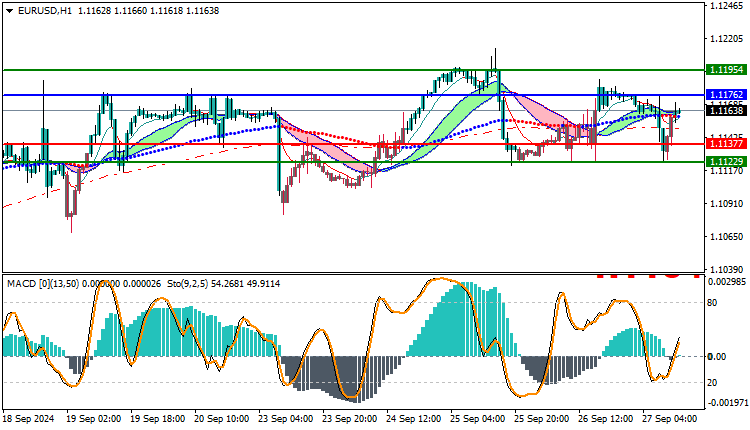Select the blue 1.11762 price level label

pos(727,95)
